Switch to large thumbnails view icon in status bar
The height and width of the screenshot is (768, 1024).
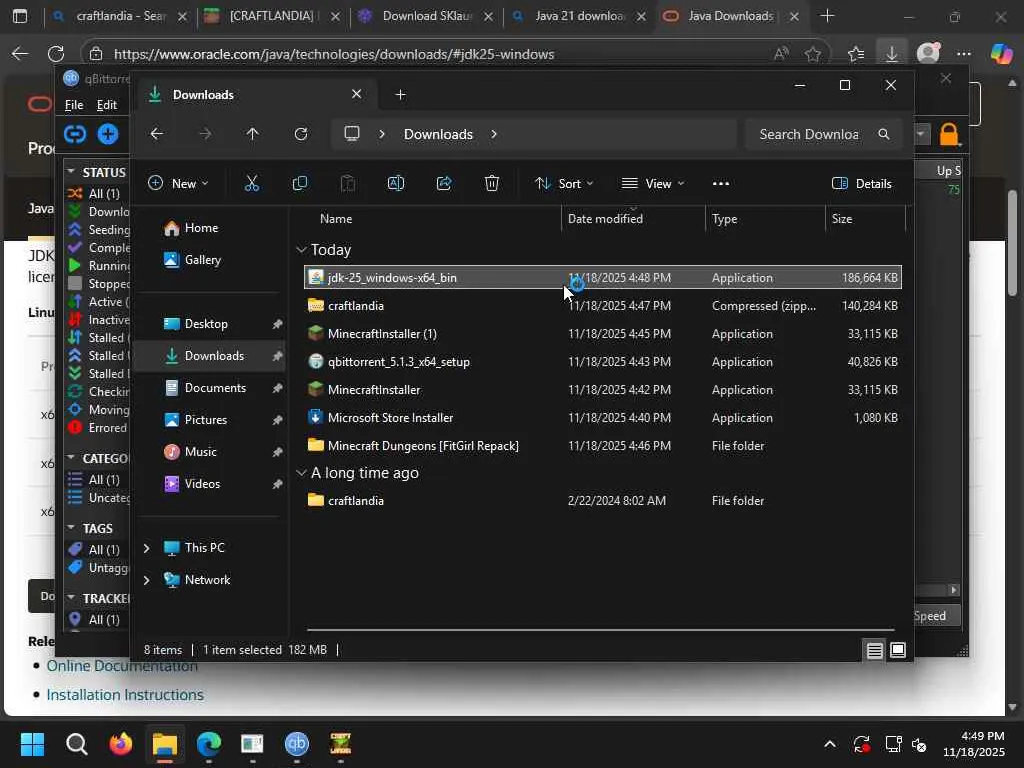point(898,650)
